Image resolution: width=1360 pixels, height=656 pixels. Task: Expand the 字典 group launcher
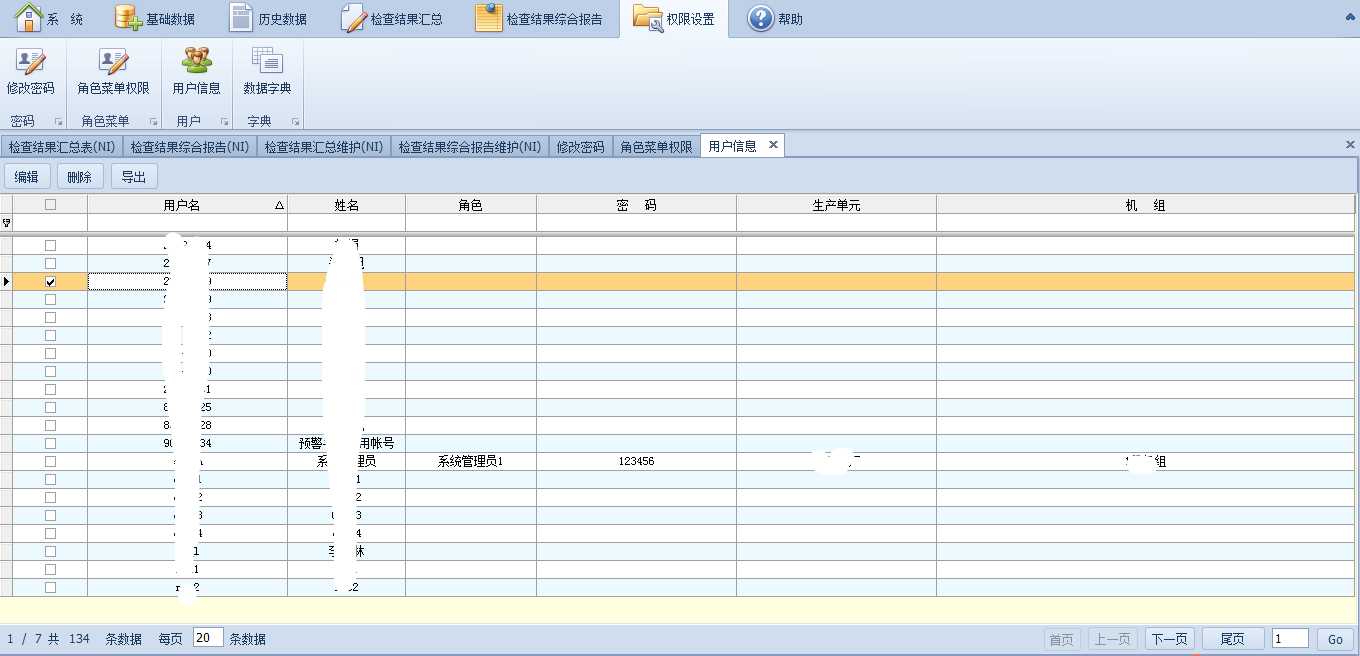click(x=296, y=122)
